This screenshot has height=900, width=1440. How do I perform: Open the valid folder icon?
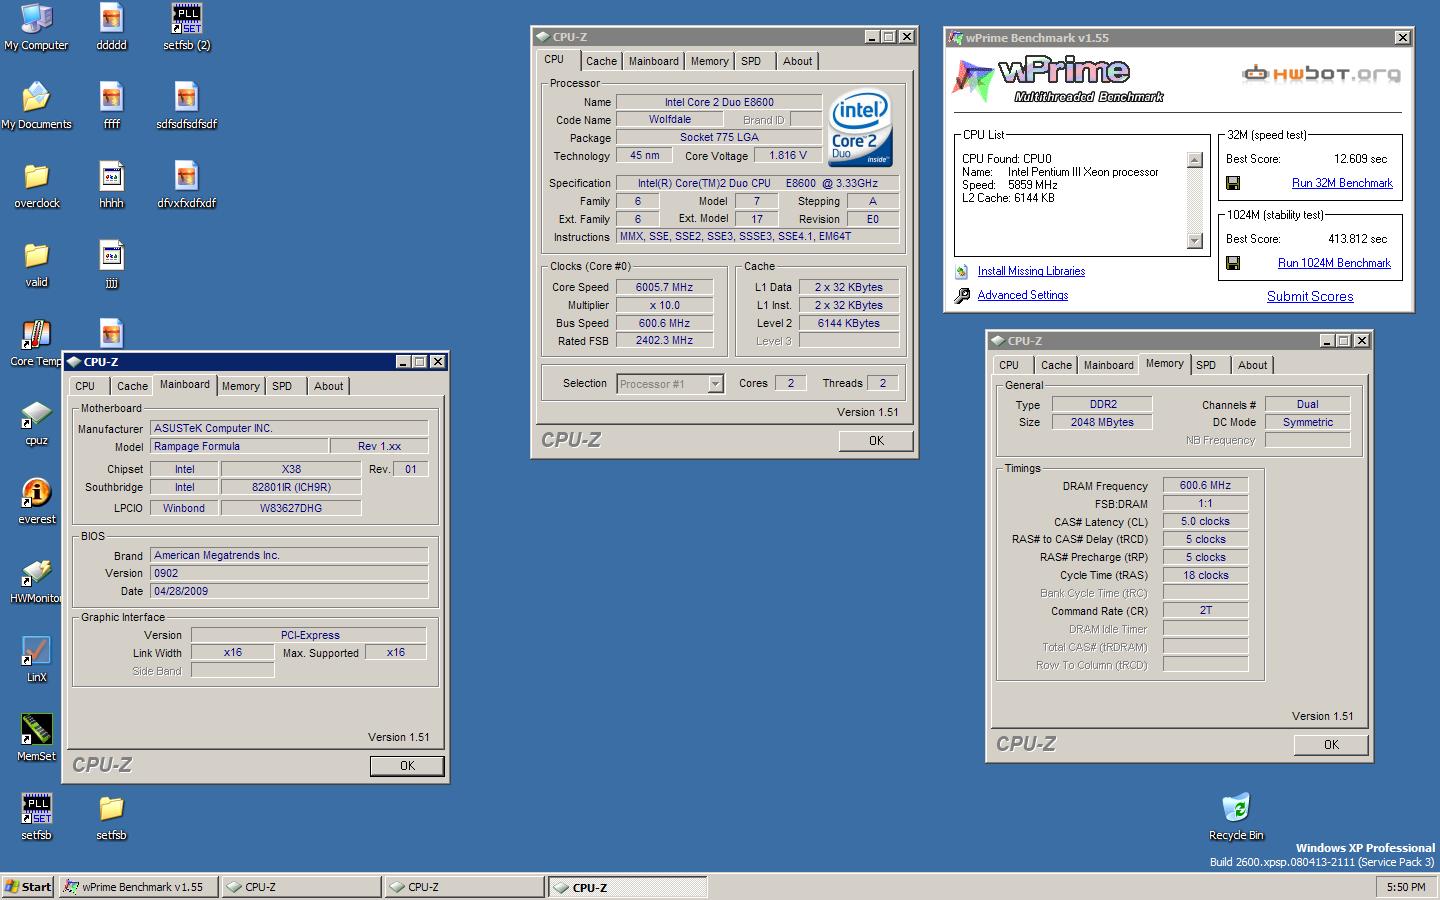click(36, 264)
